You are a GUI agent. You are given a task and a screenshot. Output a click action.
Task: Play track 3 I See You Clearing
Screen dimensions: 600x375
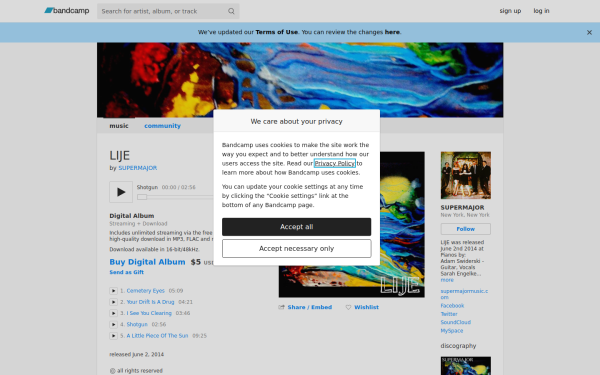click(113, 313)
